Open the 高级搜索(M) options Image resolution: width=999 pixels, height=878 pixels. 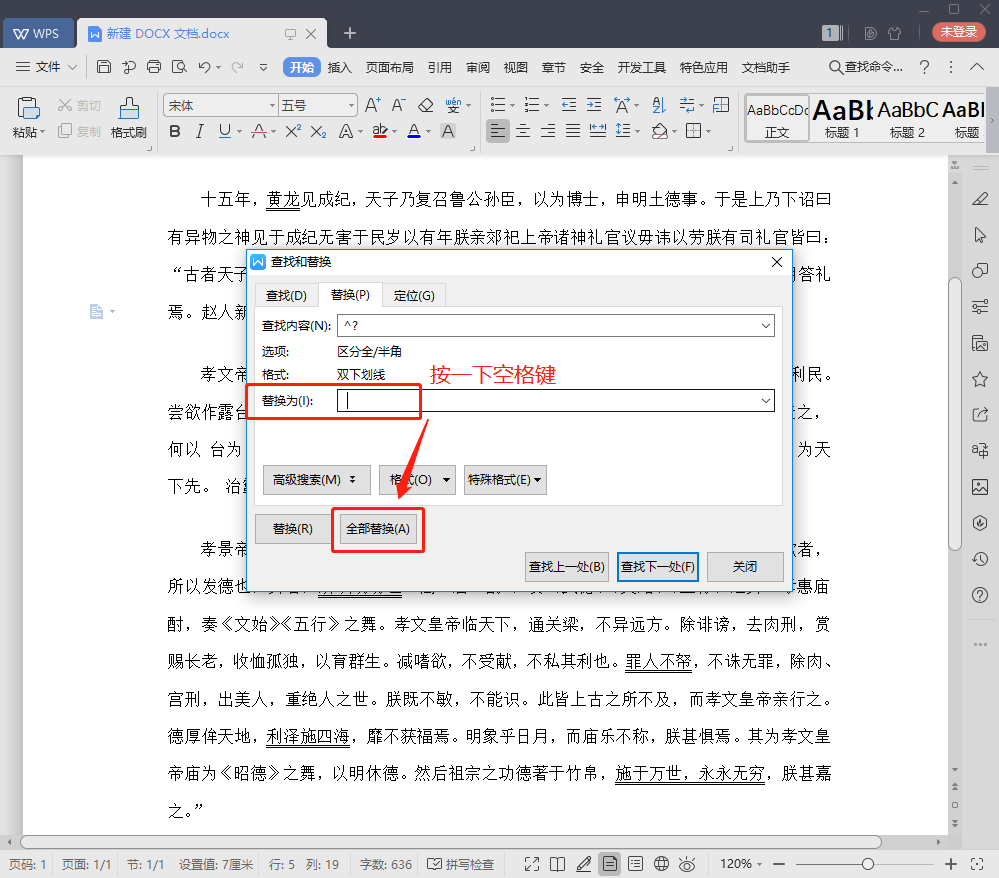[x=316, y=479]
